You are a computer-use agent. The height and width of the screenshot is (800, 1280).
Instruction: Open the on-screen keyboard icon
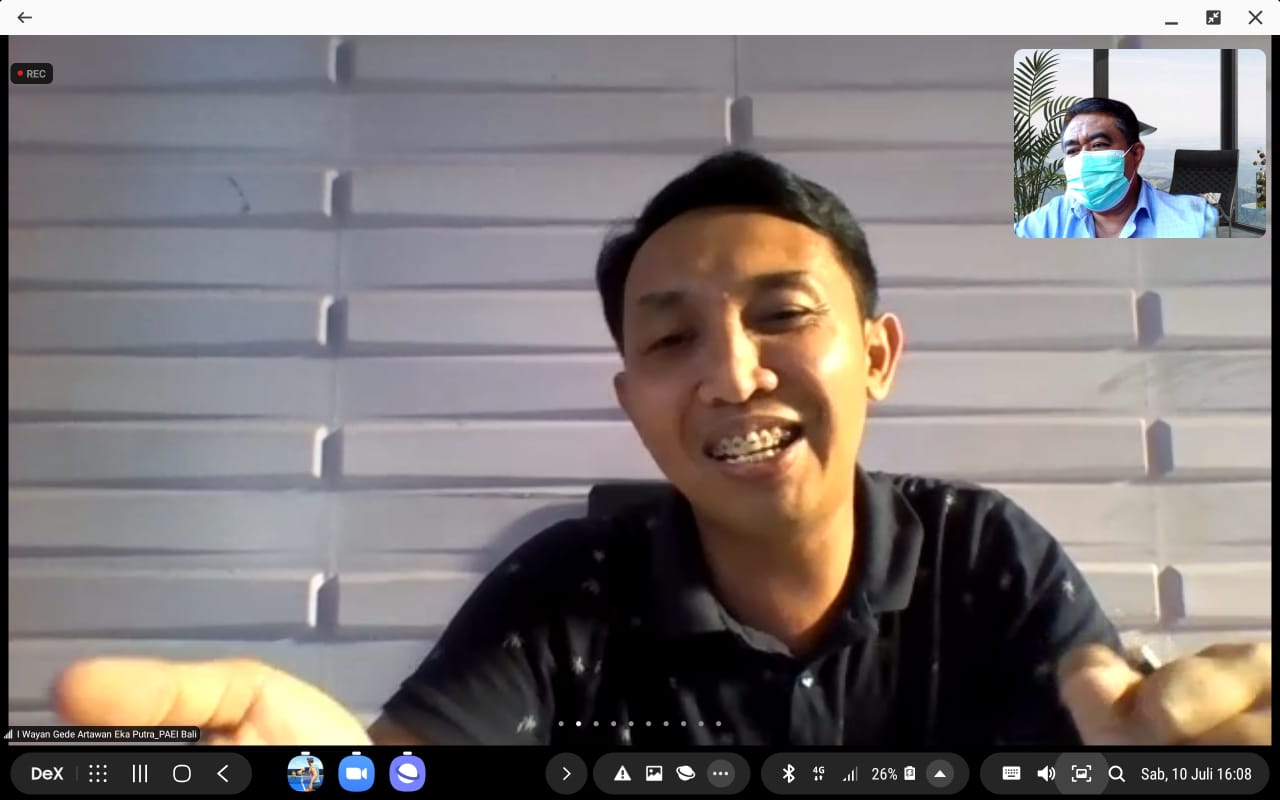pos(1011,773)
